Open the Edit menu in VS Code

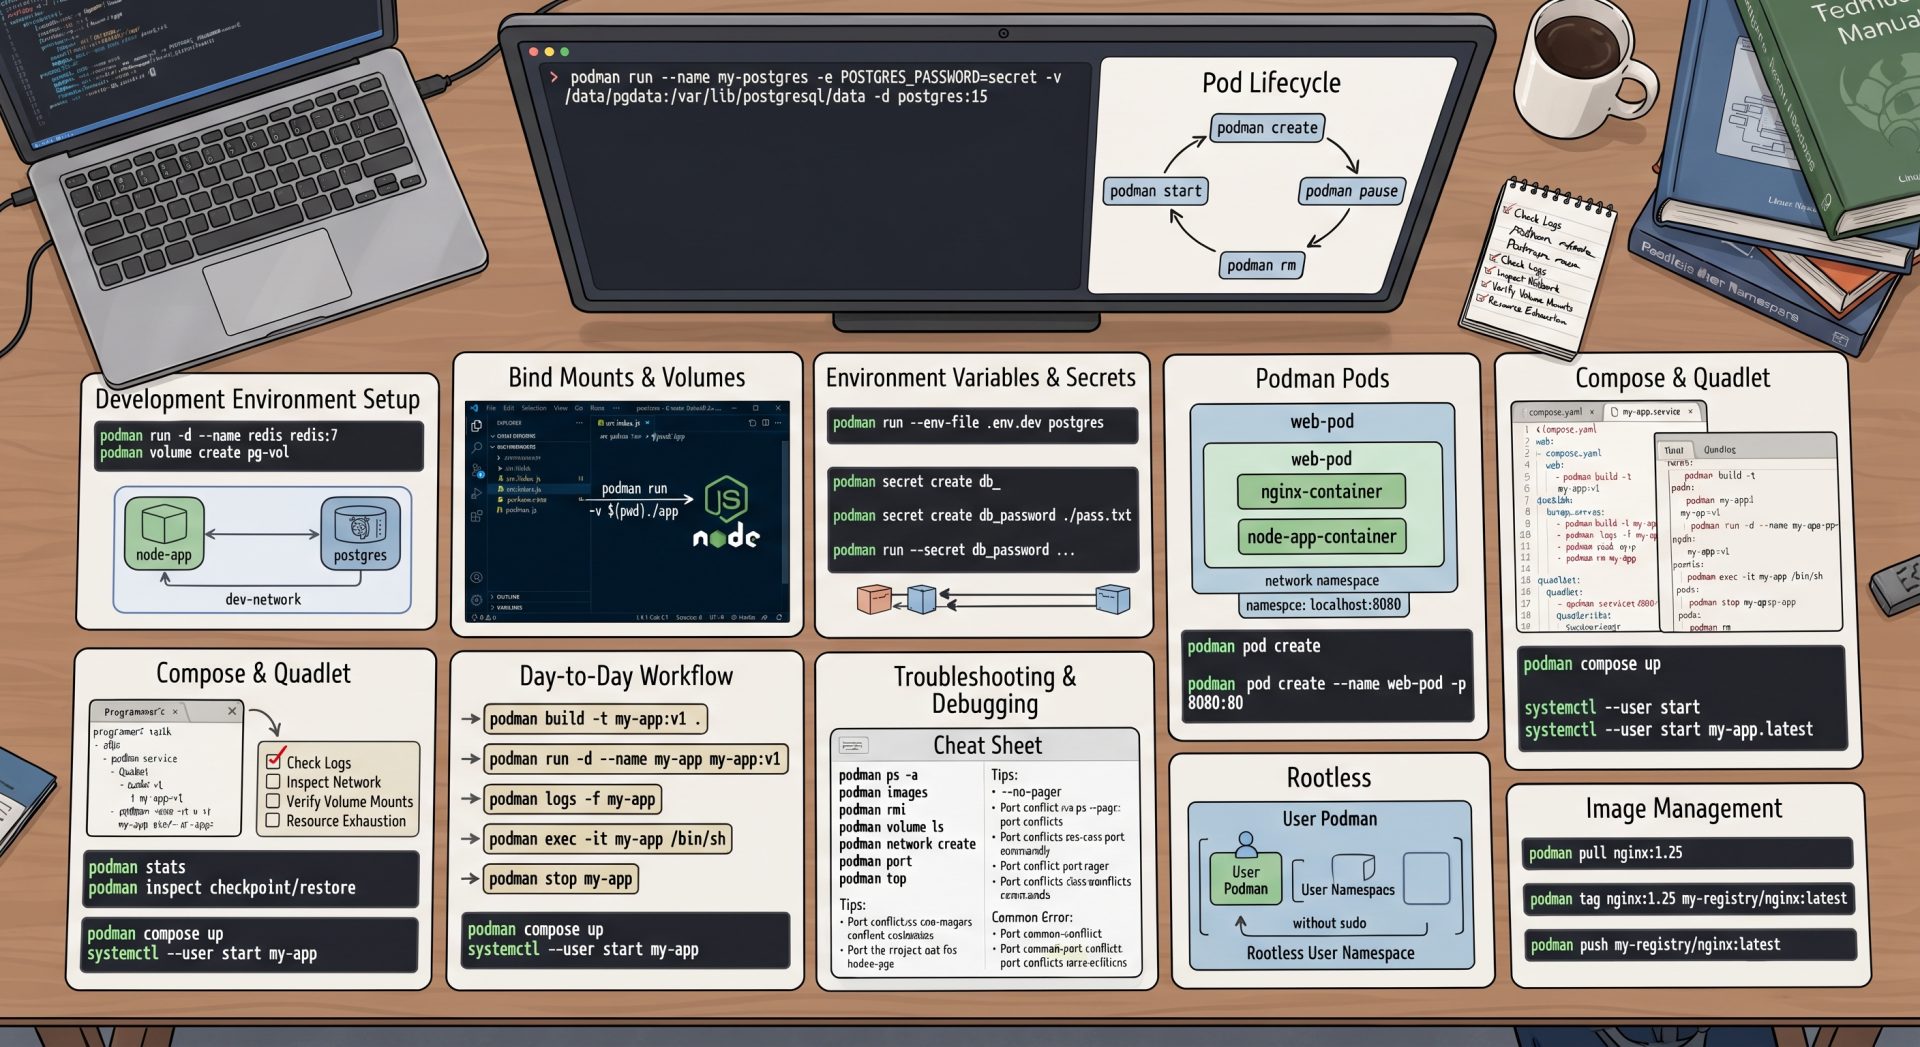click(x=509, y=408)
